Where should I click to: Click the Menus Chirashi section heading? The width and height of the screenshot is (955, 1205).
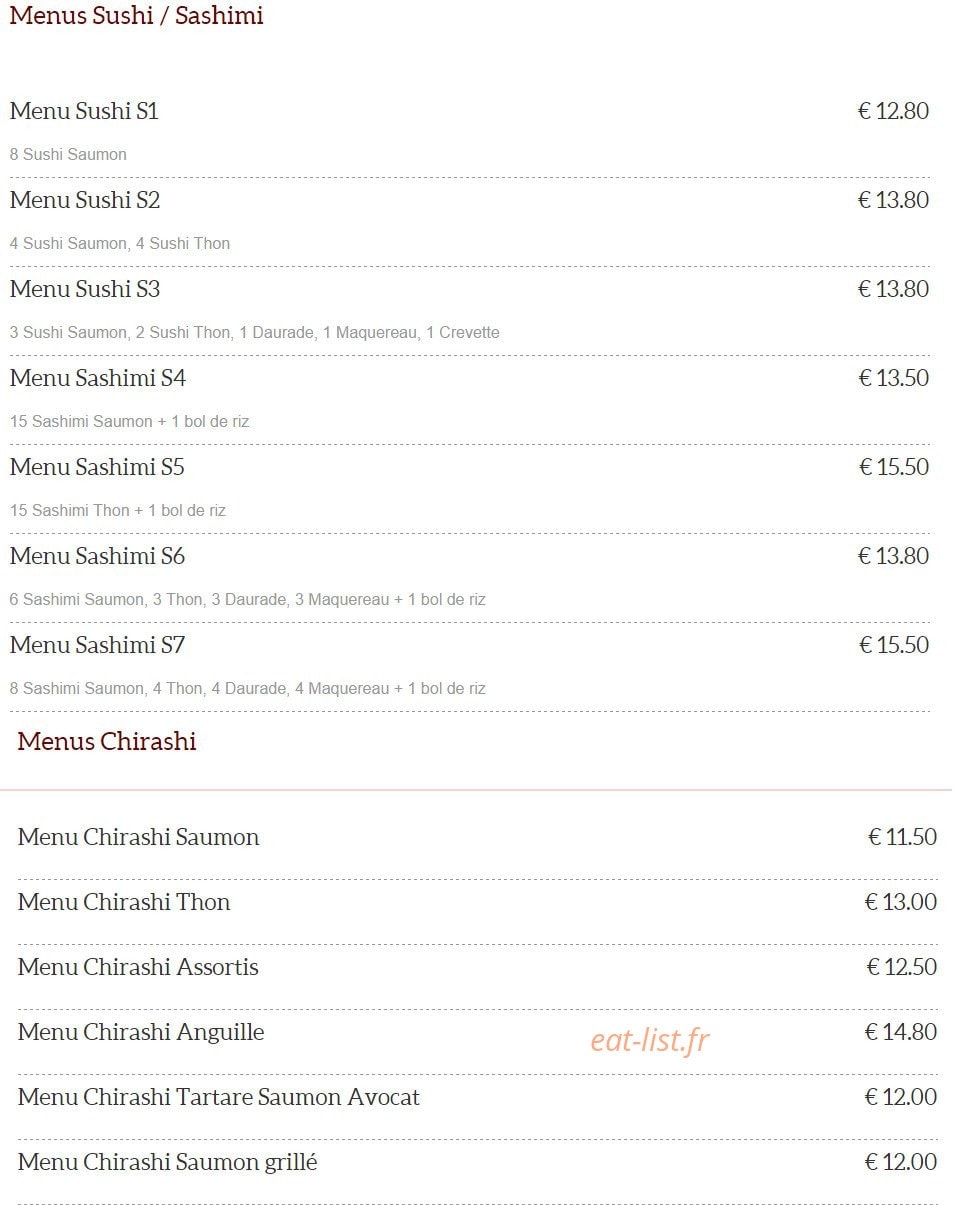coord(107,741)
